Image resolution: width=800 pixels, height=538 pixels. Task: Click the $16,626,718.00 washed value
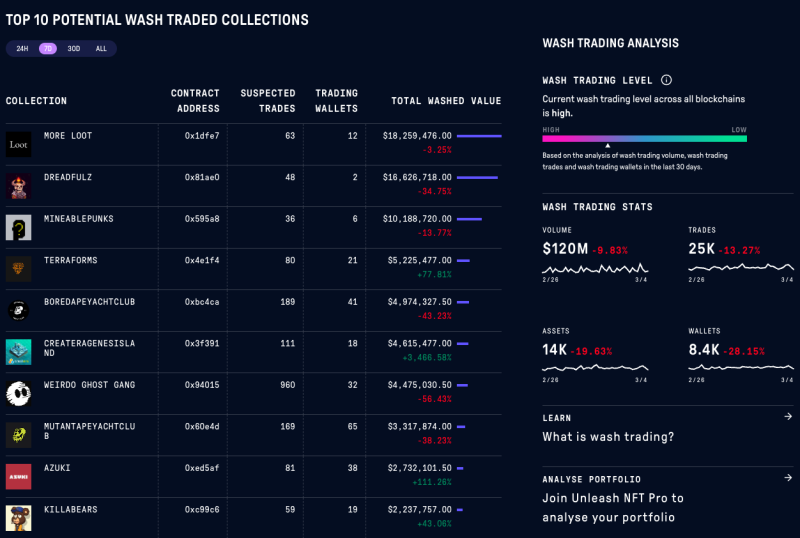[417, 177]
